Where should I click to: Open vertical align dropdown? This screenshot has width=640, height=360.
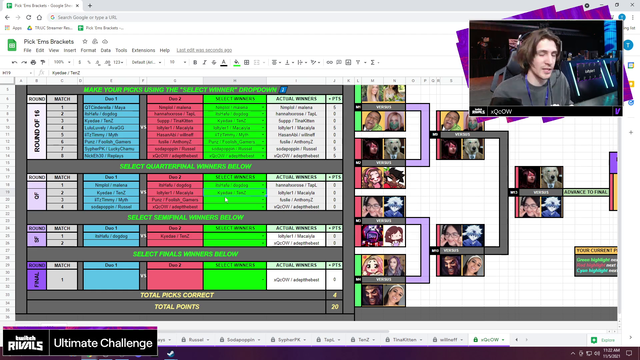289,62
